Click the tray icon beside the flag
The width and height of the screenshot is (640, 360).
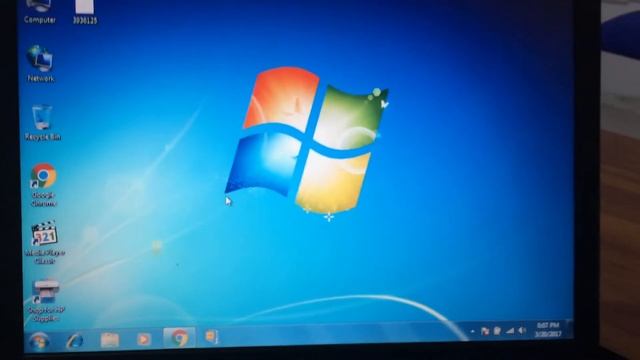click(x=497, y=331)
